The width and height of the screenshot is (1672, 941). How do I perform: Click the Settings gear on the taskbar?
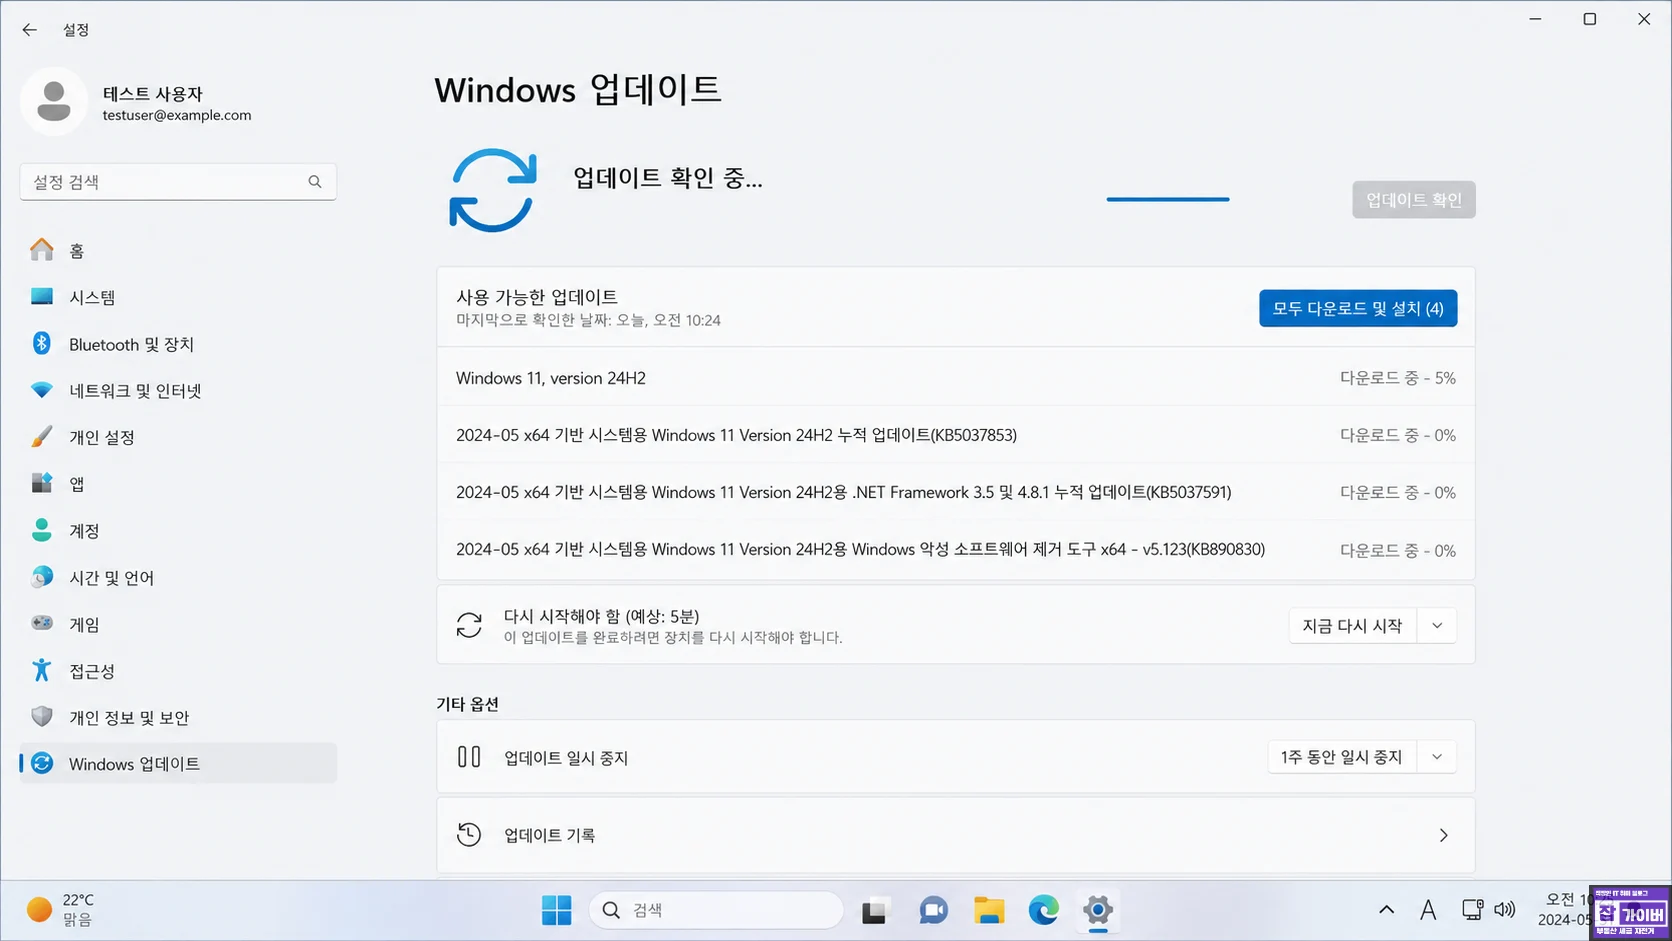click(x=1098, y=910)
